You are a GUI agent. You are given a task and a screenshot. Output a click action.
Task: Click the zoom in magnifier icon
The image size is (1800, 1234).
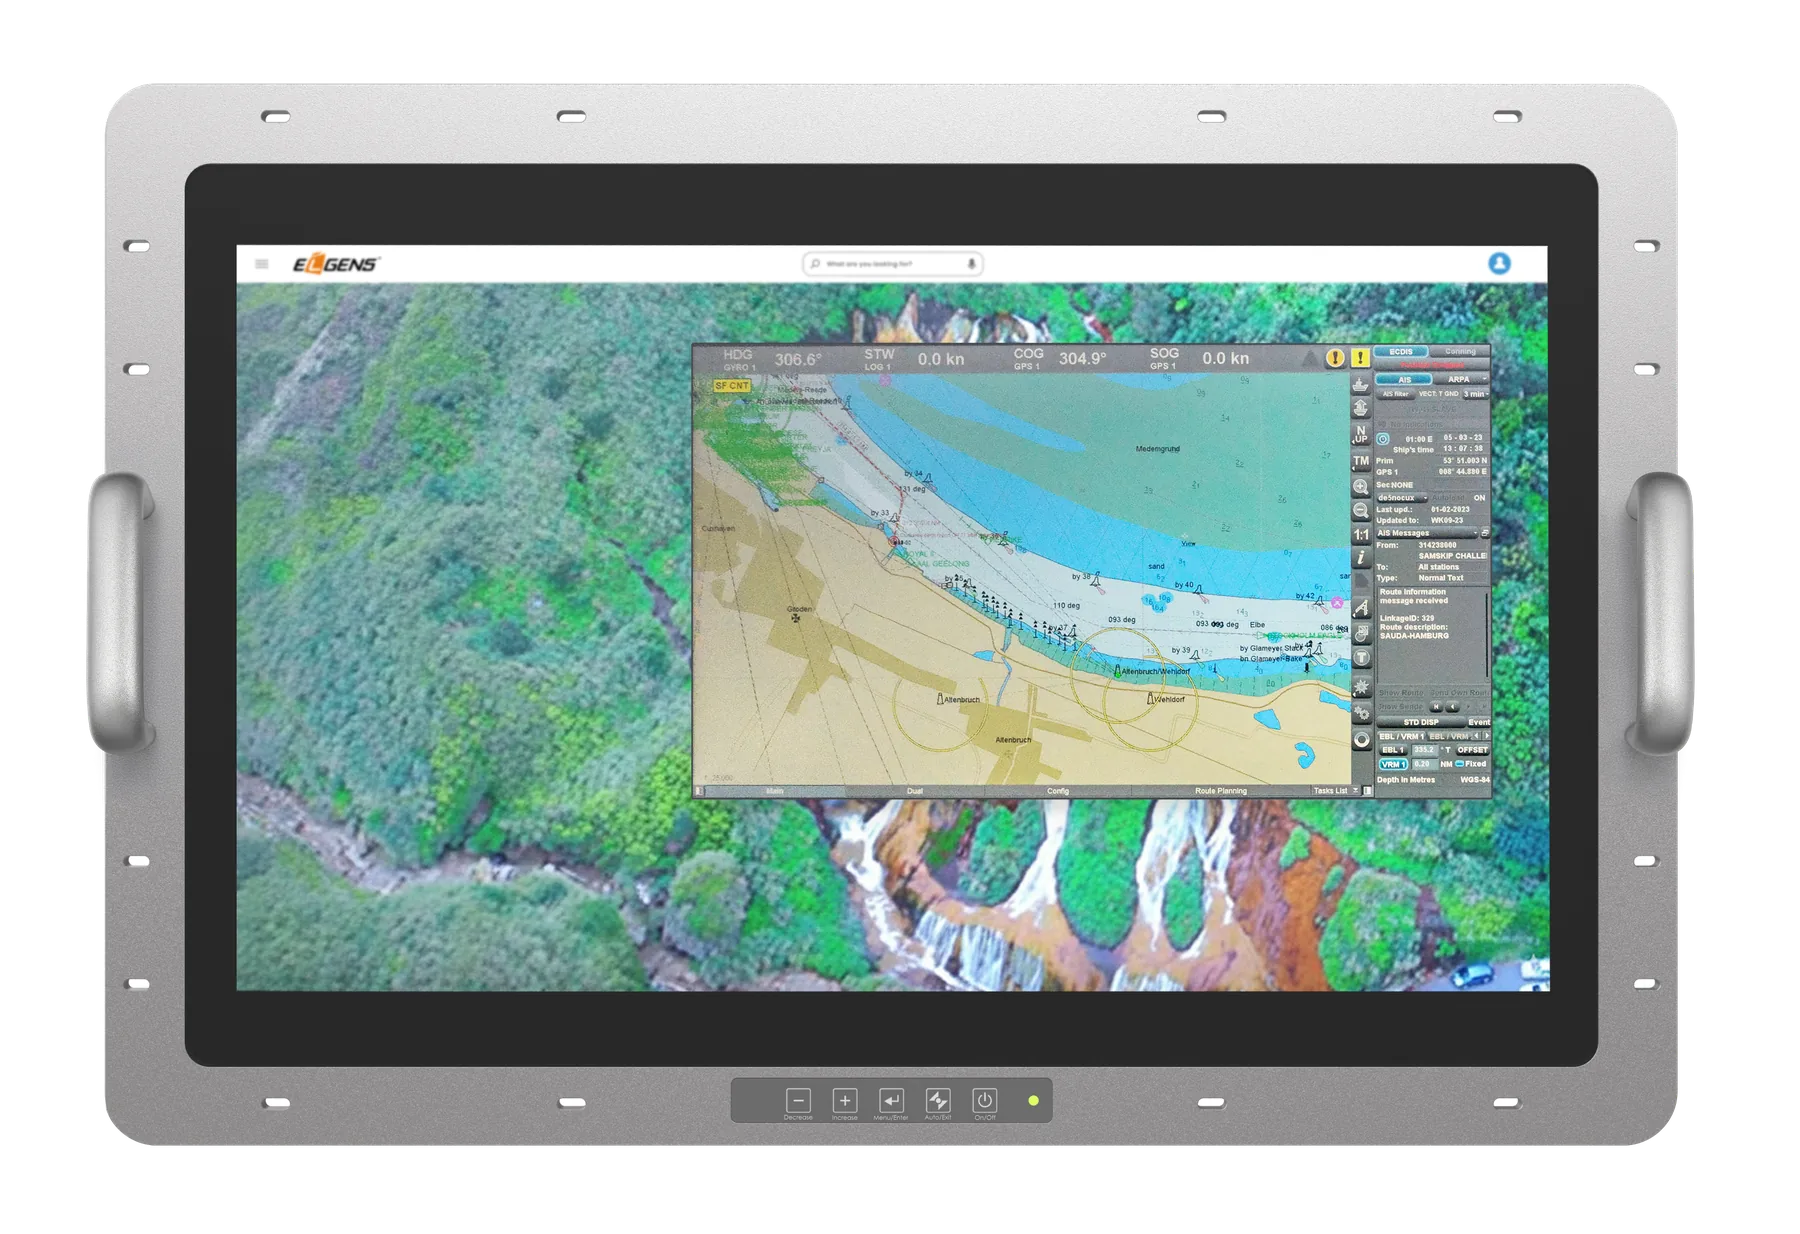[1361, 487]
